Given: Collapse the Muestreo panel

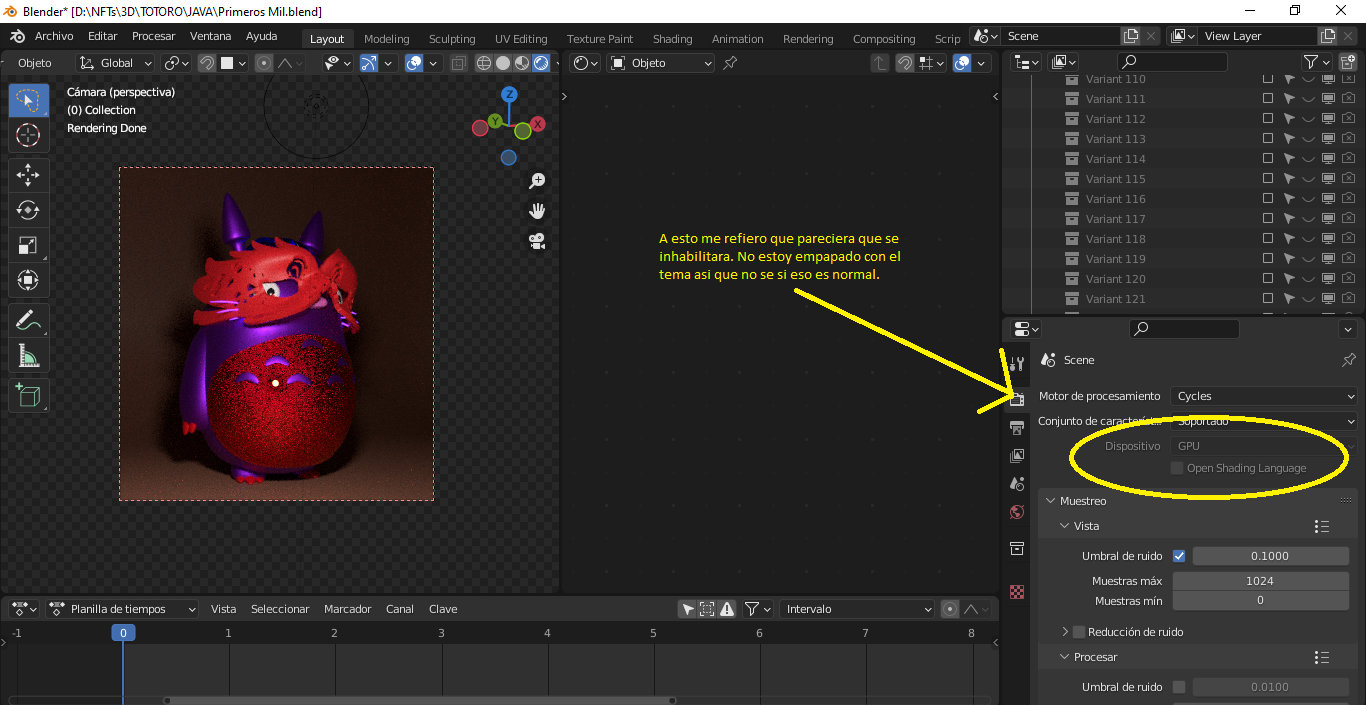Looking at the screenshot, I should click(x=1051, y=501).
